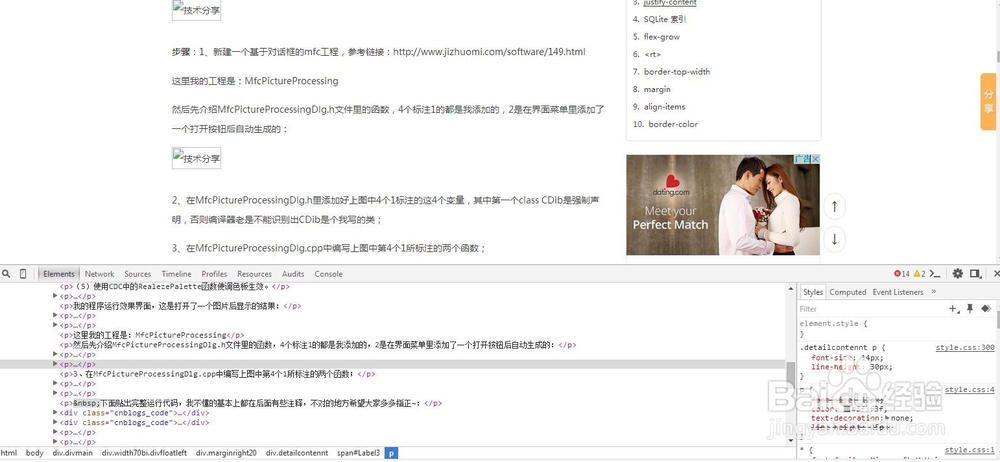The width and height of the screenshot is (1000, 462).
Task: Click the new style rule plus icon
Action: (x=954, y=309)
